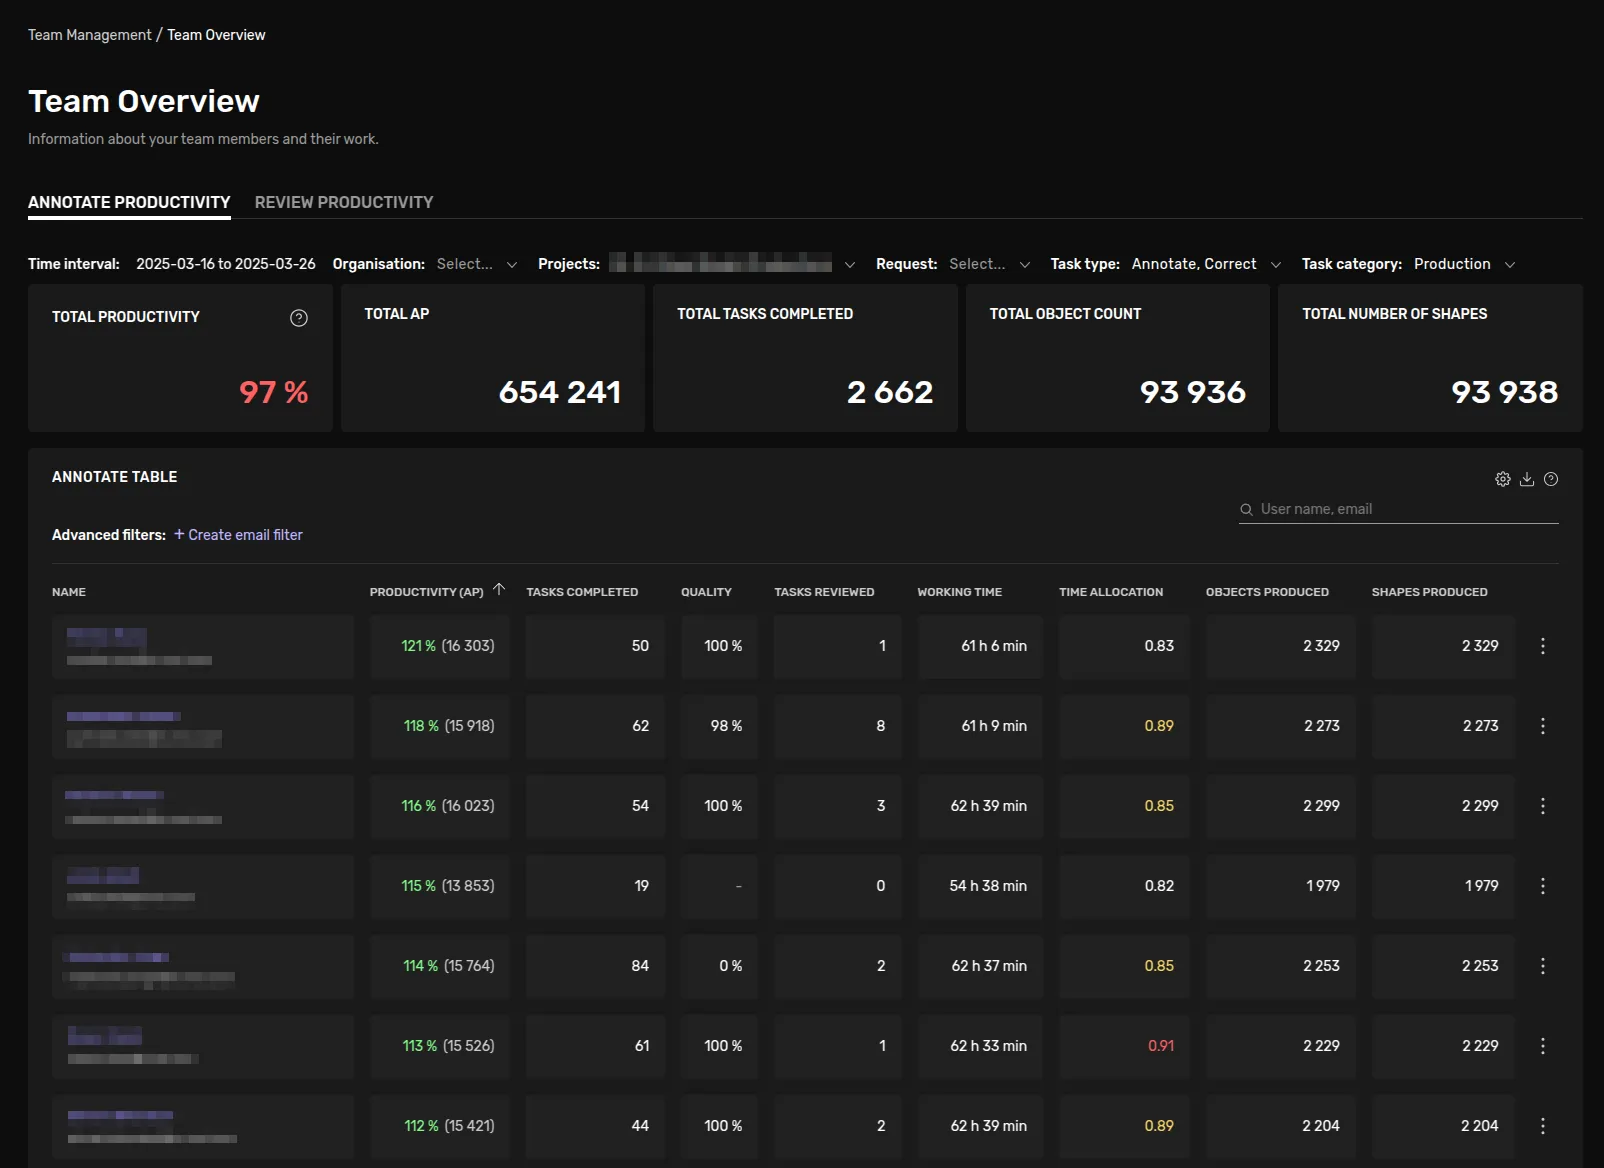
Task: Open row menu for 112 % productivity
Action: pyautogui.click(x=1543, y=1126)
